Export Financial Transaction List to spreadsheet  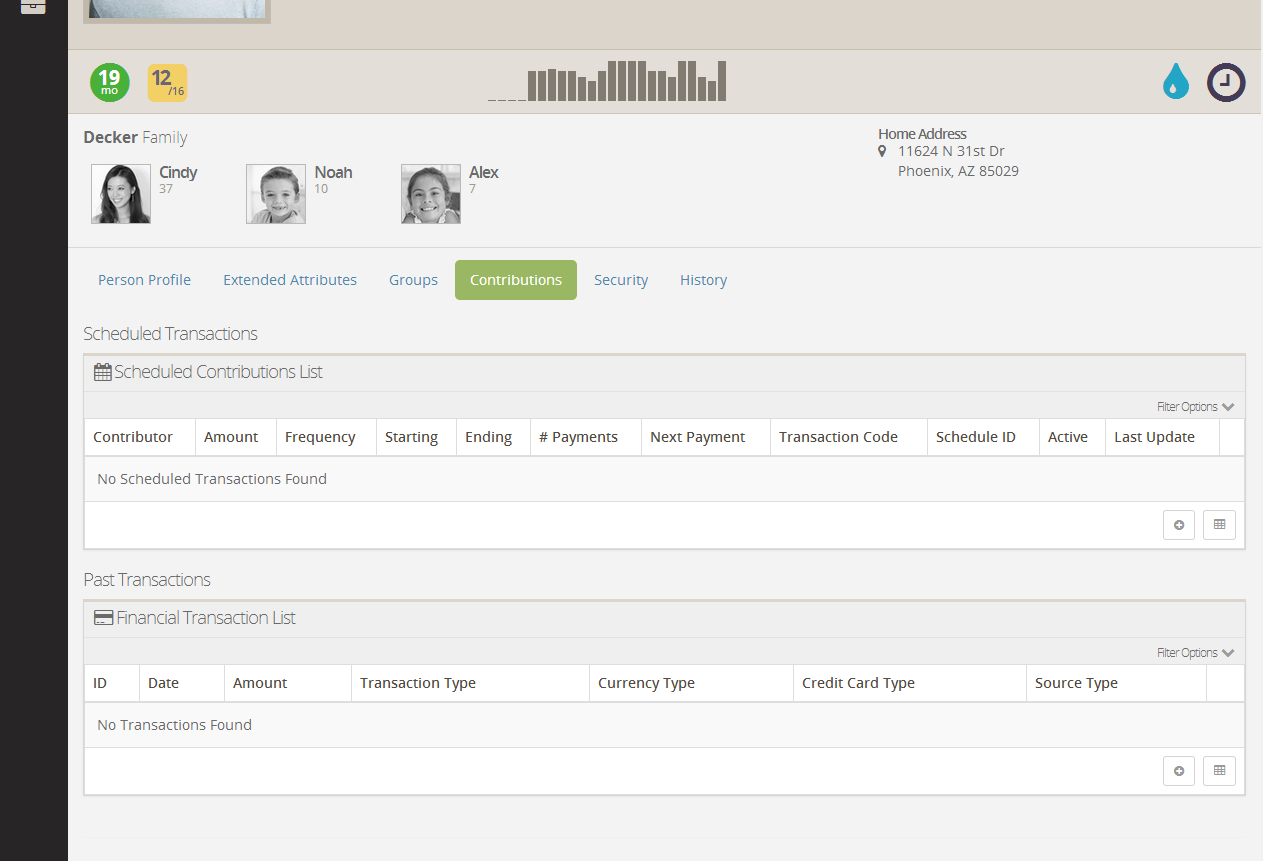pos(1219,771)
